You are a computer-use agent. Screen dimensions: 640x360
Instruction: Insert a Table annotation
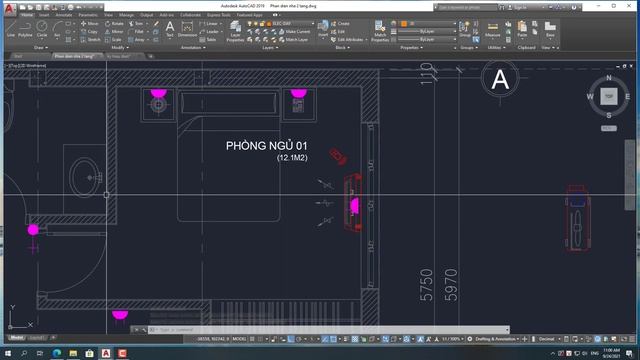pos(208,40)
